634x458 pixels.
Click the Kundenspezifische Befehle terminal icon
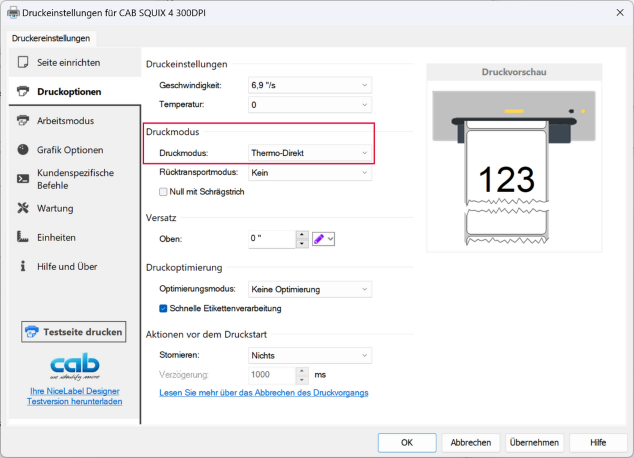(23, 179)
